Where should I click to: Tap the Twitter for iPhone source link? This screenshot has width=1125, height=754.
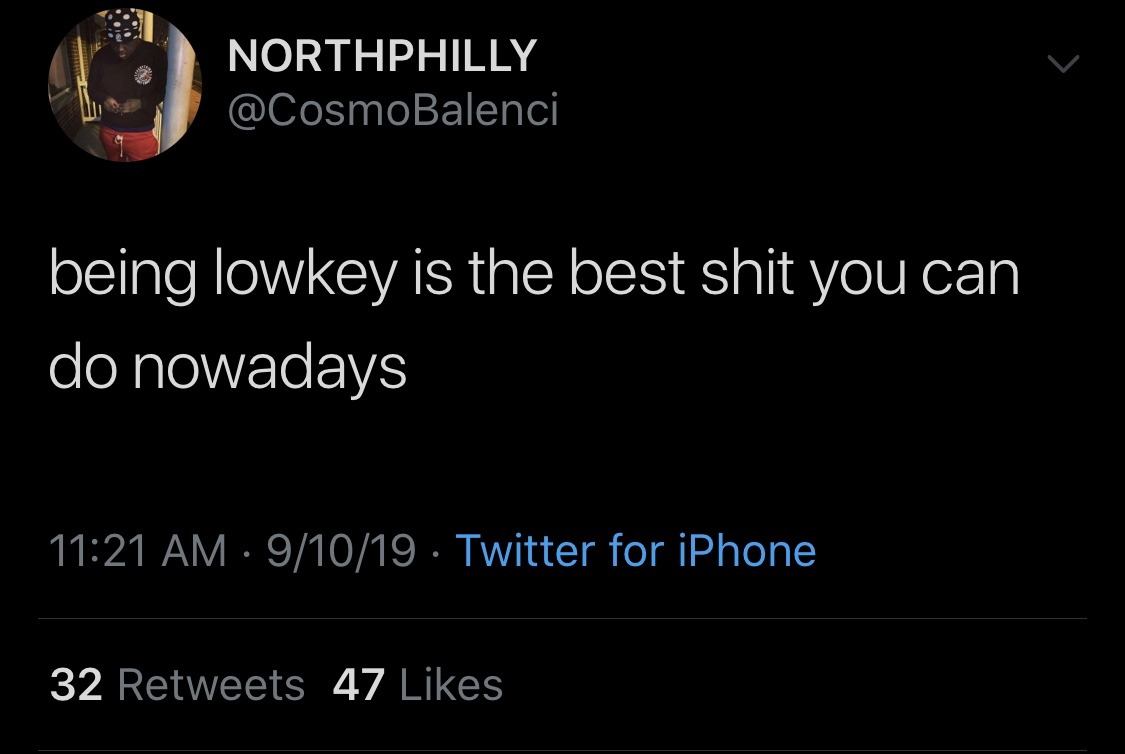point(636,550)
